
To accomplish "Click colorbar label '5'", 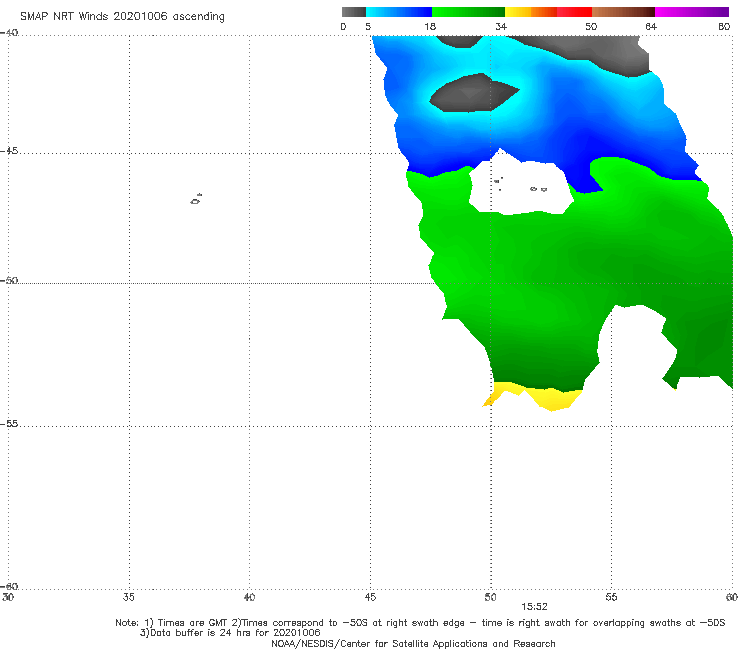I will click(368, 26).
